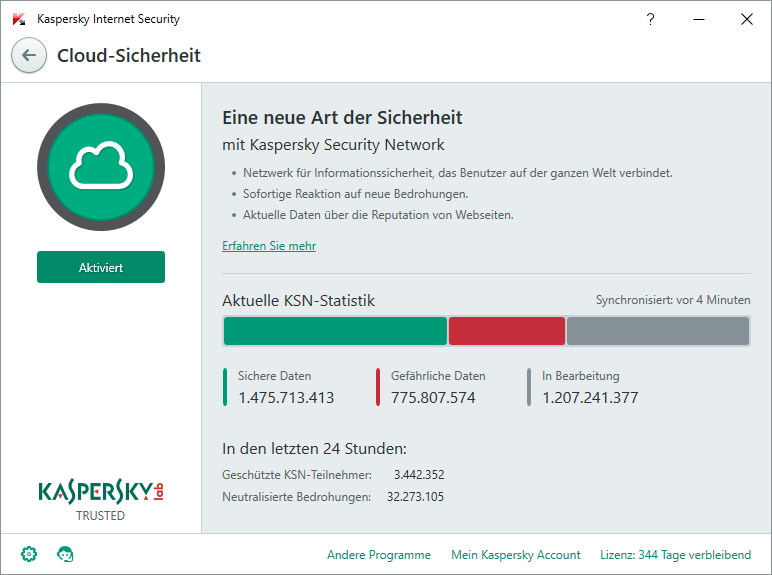
Task: Click the green safe data bar segment
Action: [335, 331]
